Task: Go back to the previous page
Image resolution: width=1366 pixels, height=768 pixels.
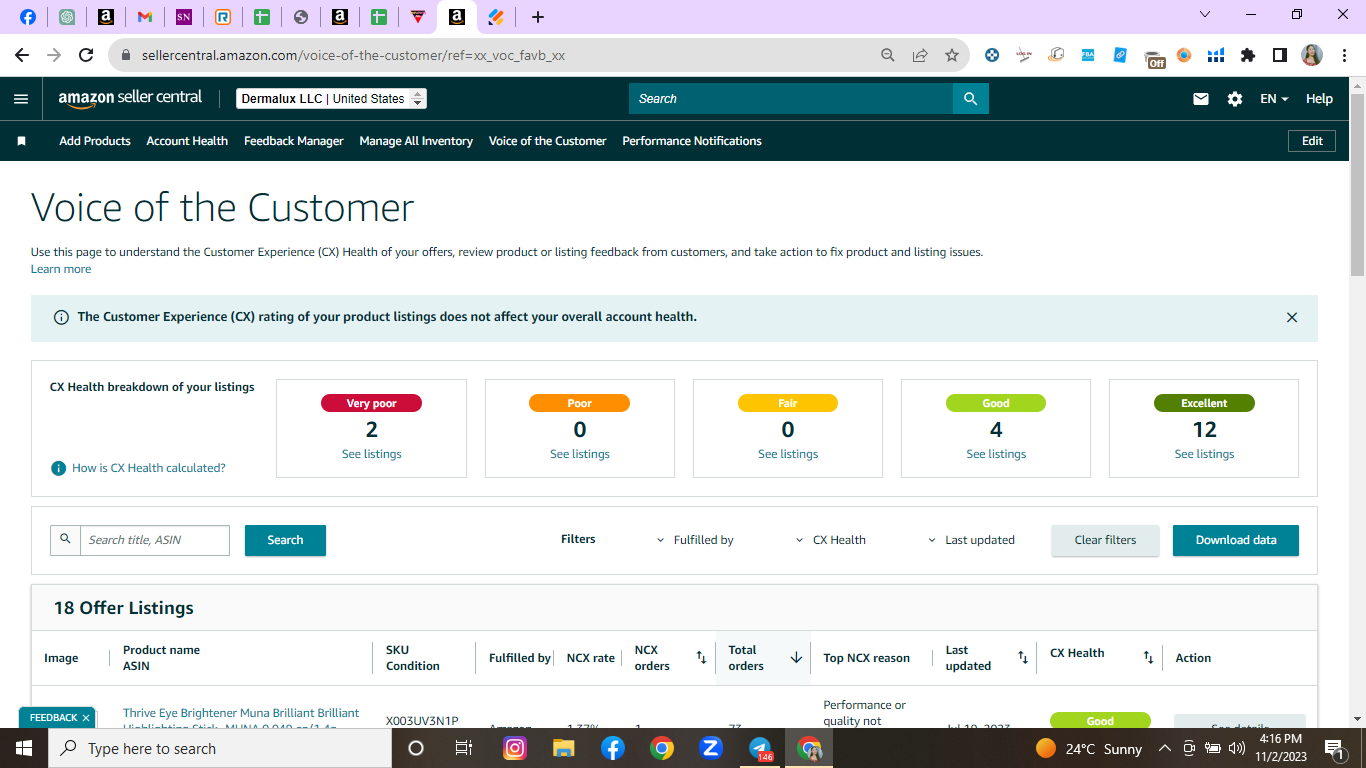Action: (x=22, y=55)
